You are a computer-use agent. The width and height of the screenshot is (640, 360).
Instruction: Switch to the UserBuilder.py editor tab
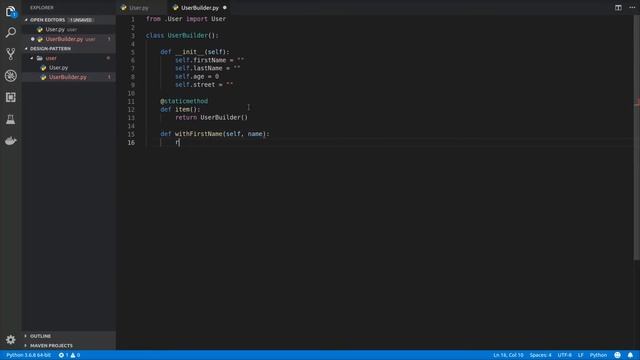200,8
